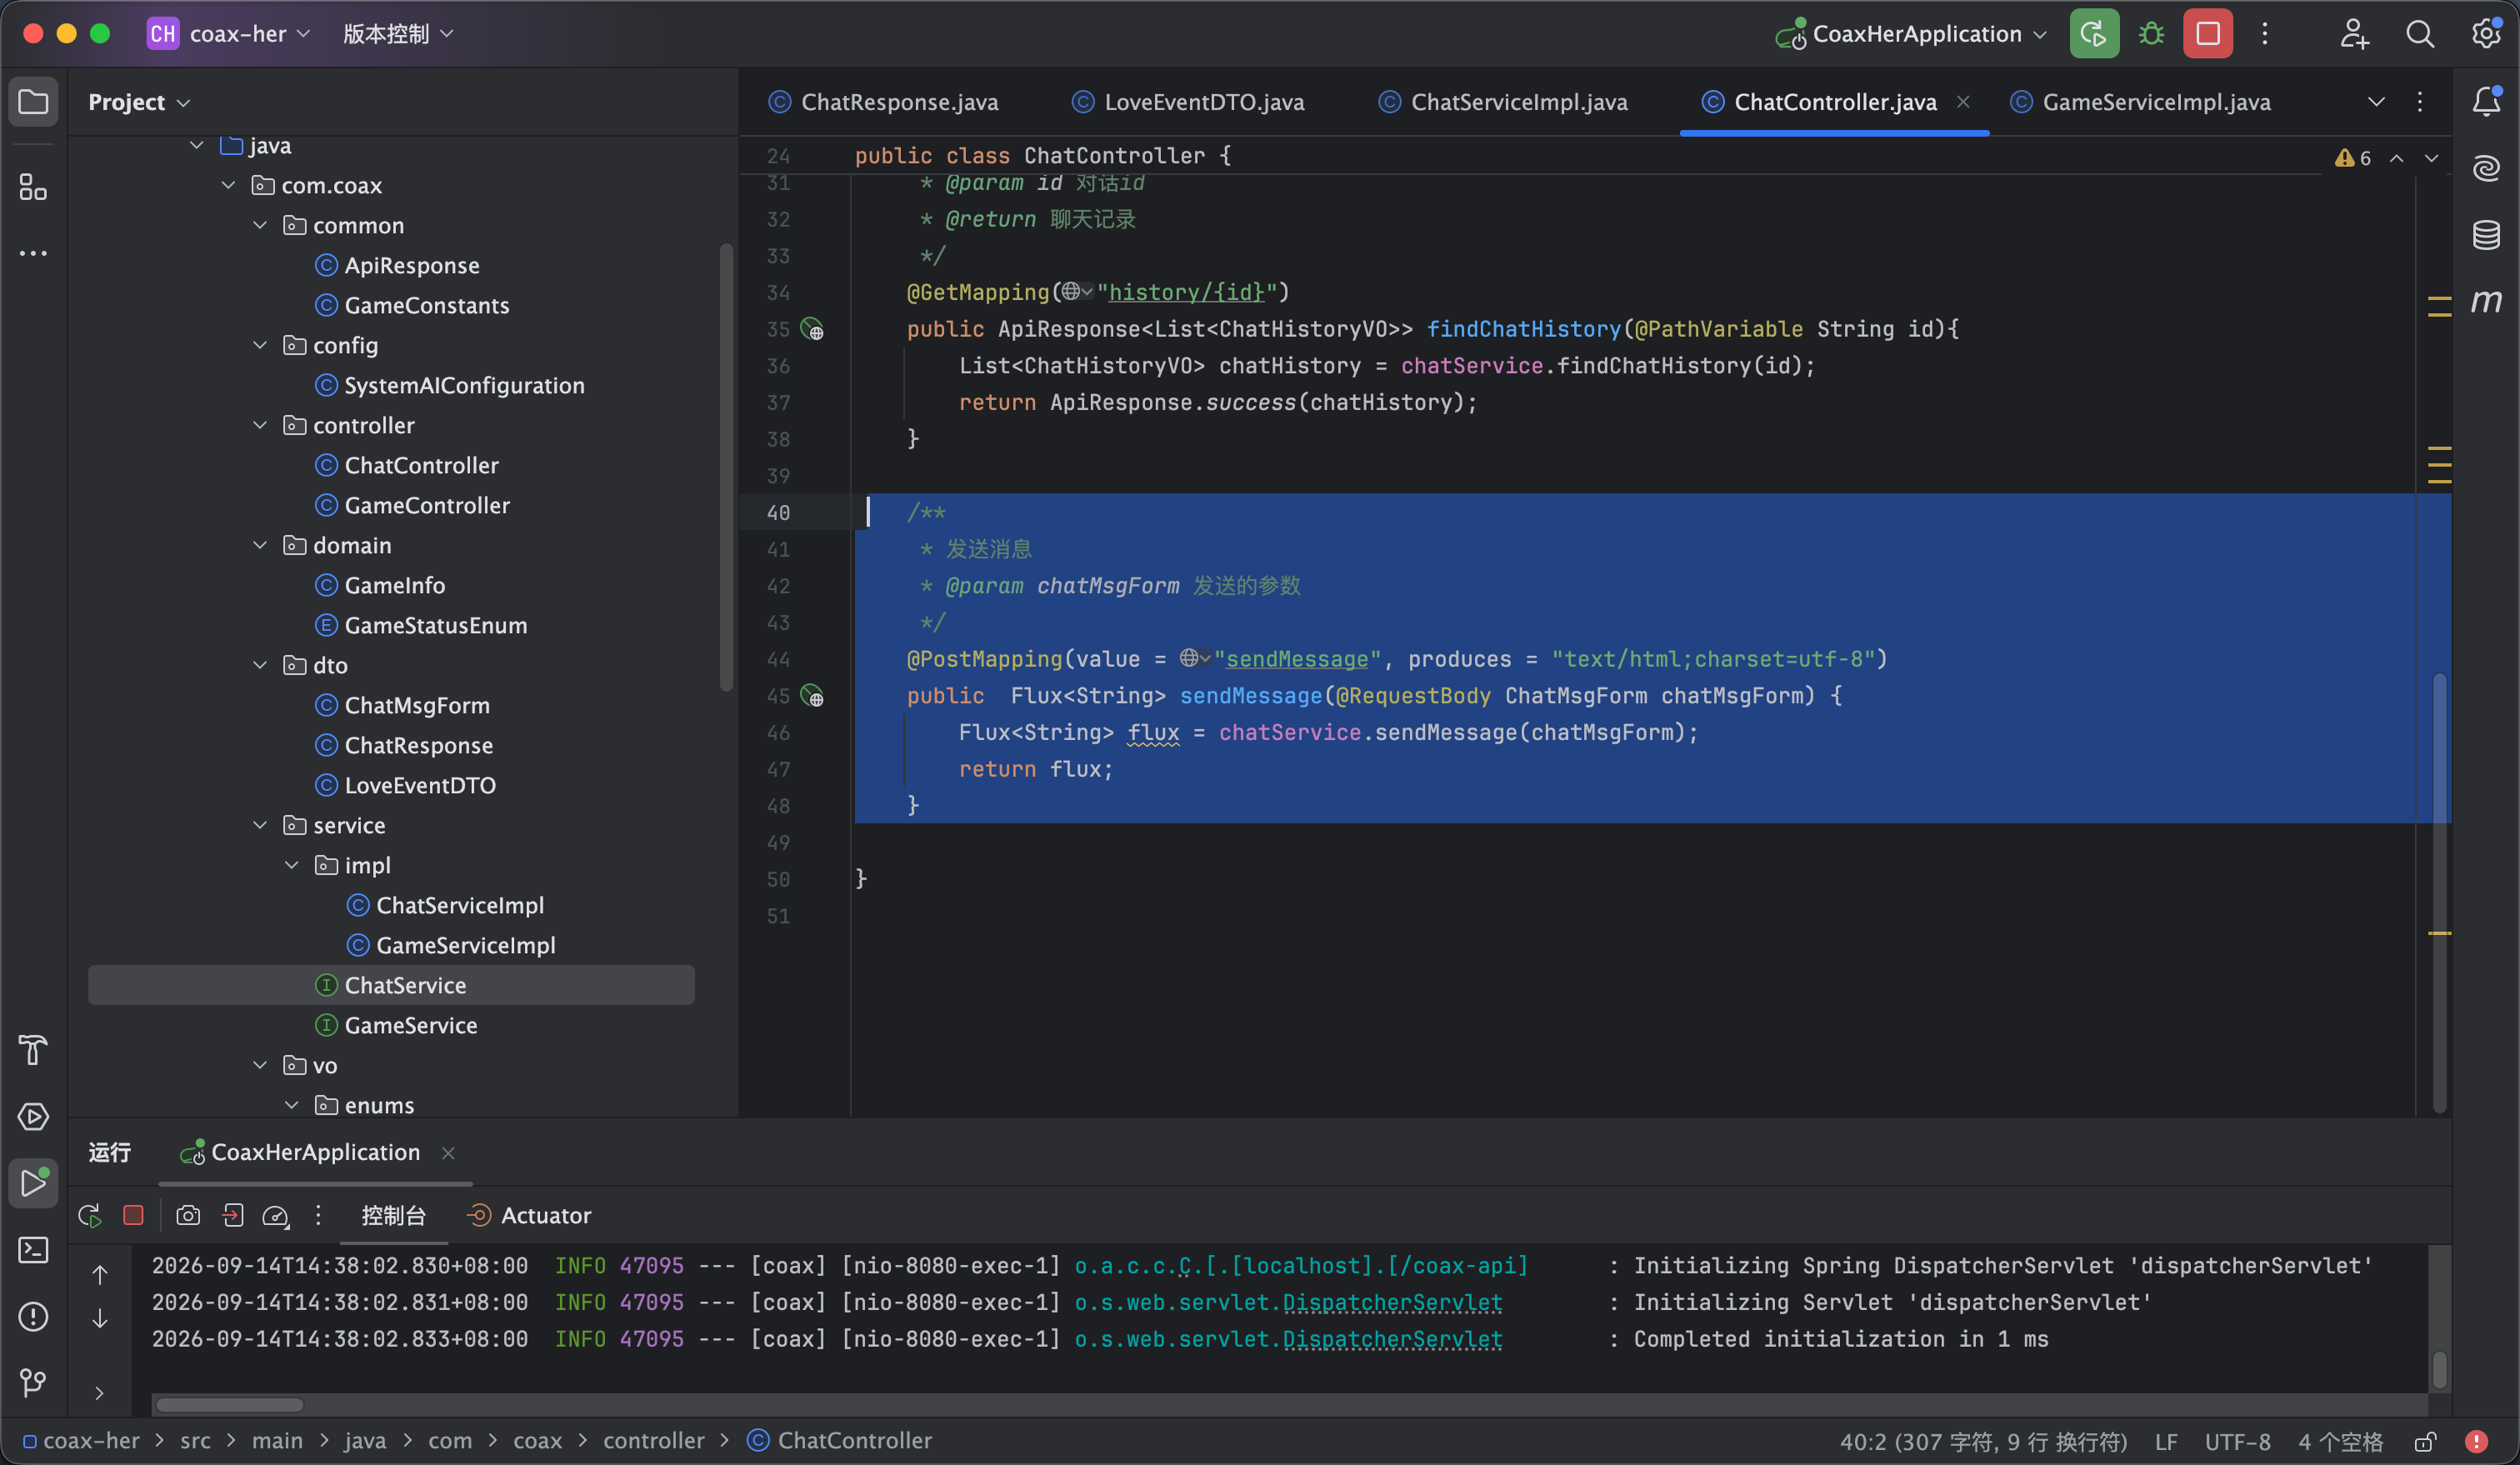
Task: Show hidden editor tabs dropdown
Action: [x=2376, y=102]
